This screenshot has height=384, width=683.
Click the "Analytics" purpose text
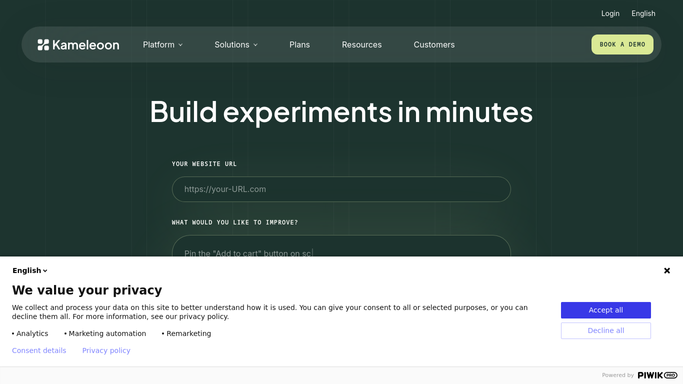(x=32, y=333)
